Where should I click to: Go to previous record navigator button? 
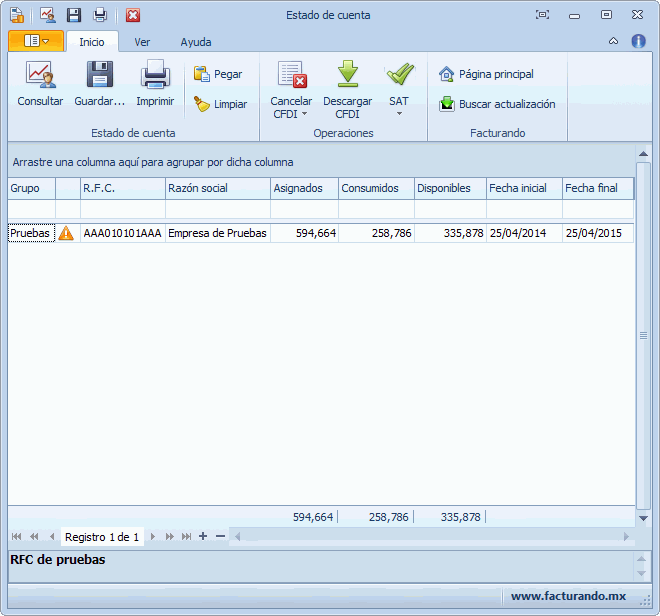pos(52,536)
